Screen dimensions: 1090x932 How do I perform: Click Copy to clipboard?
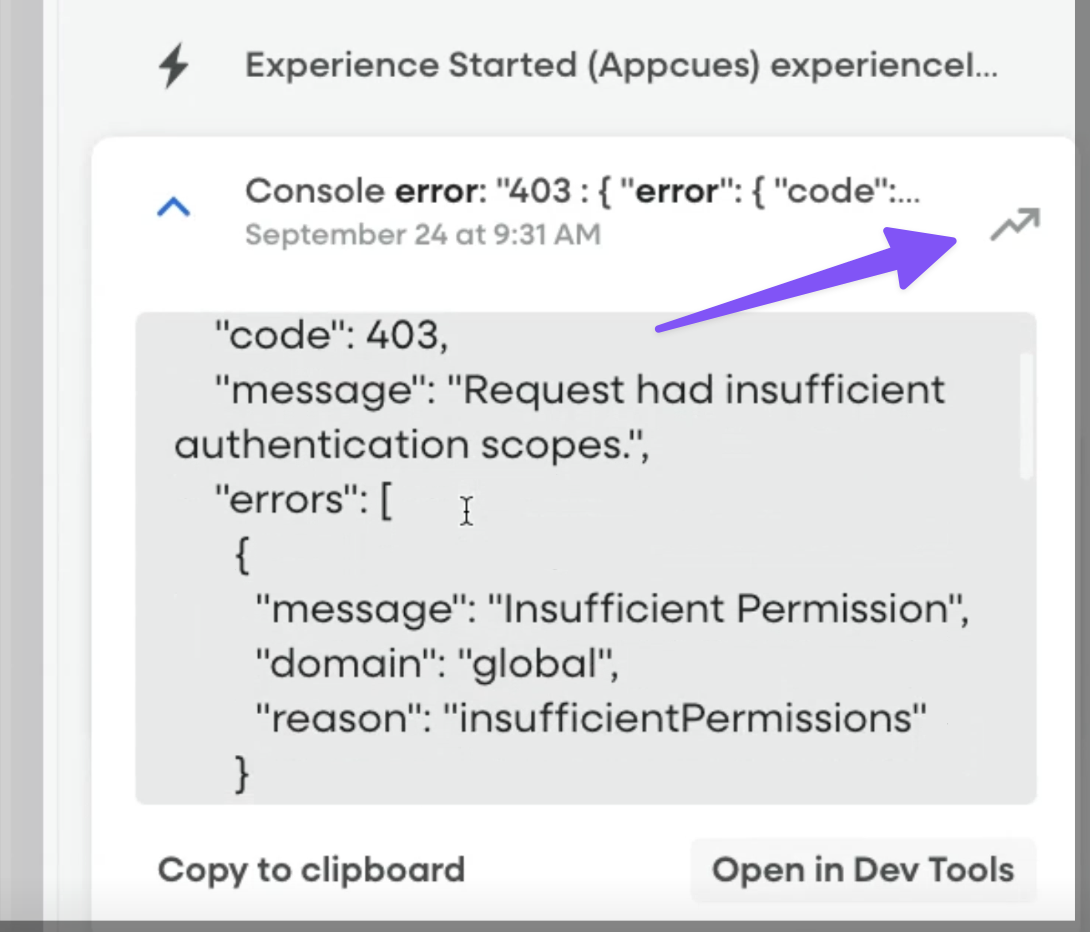[310, 870]
